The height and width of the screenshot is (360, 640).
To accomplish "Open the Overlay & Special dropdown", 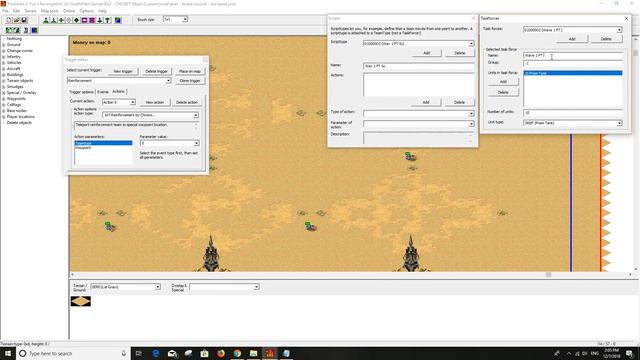I will tap(256, 287).
